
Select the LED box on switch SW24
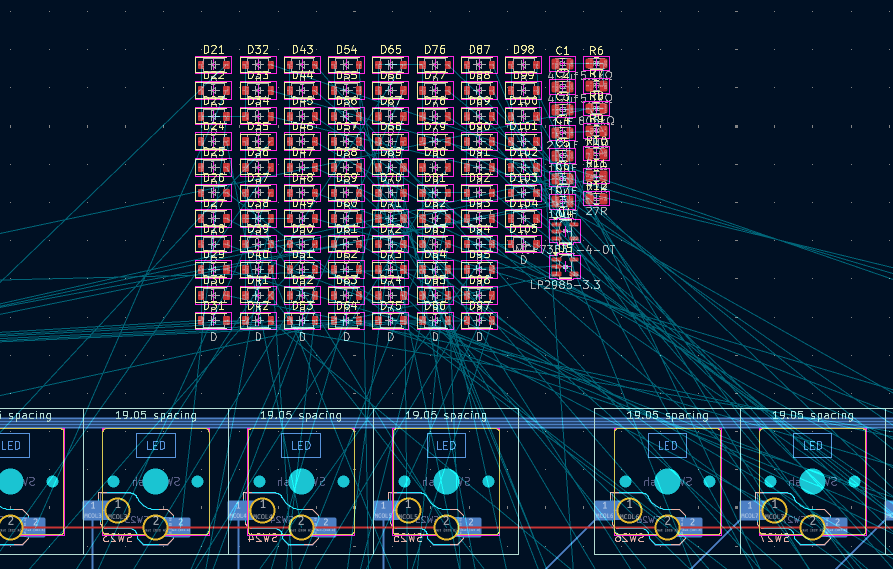pyautogui.click(x=301, y=446)
